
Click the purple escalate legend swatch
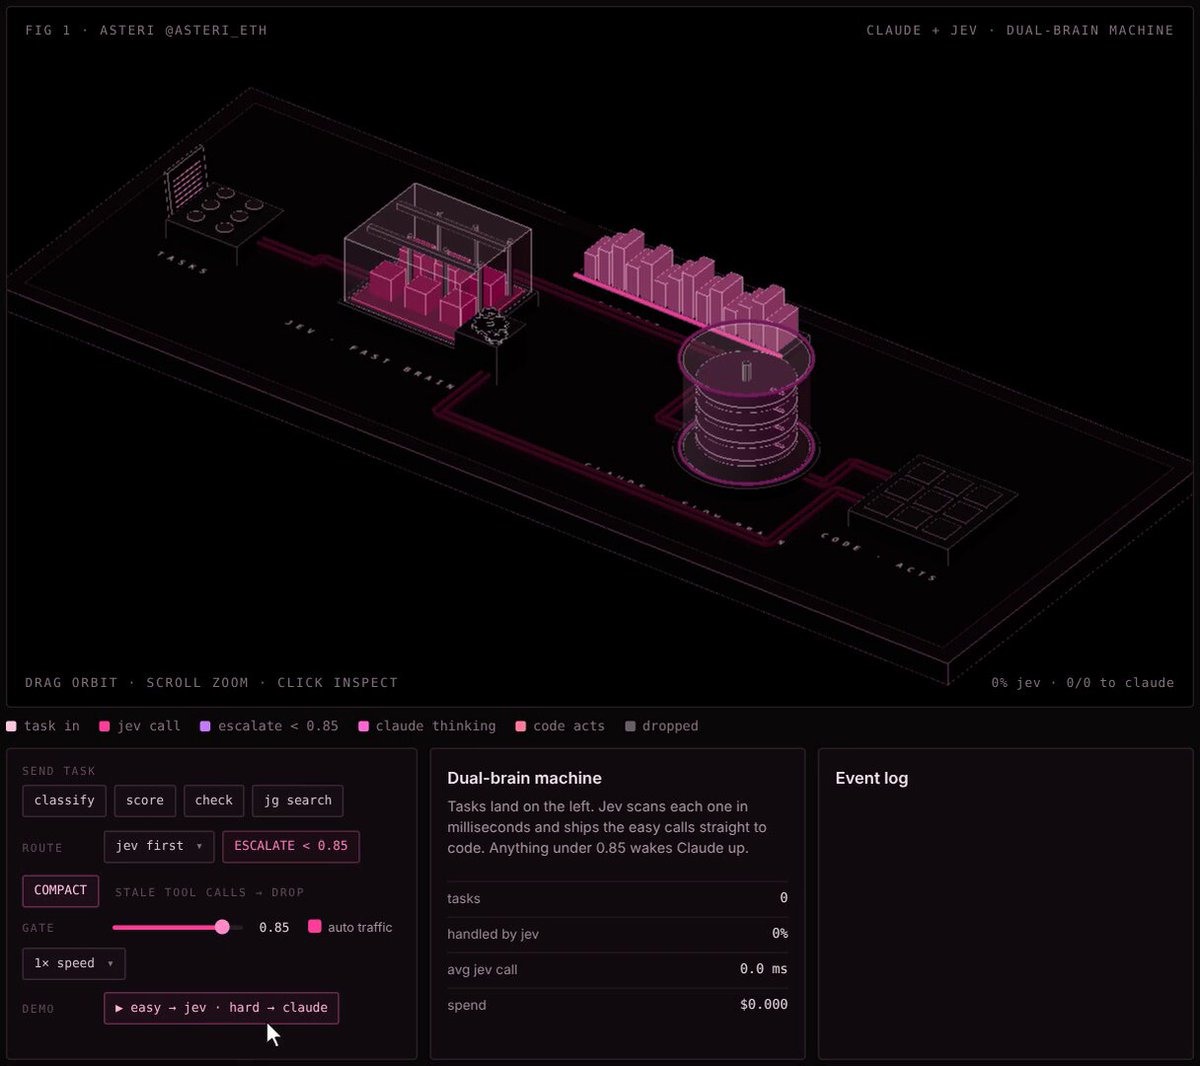point(205,727)
